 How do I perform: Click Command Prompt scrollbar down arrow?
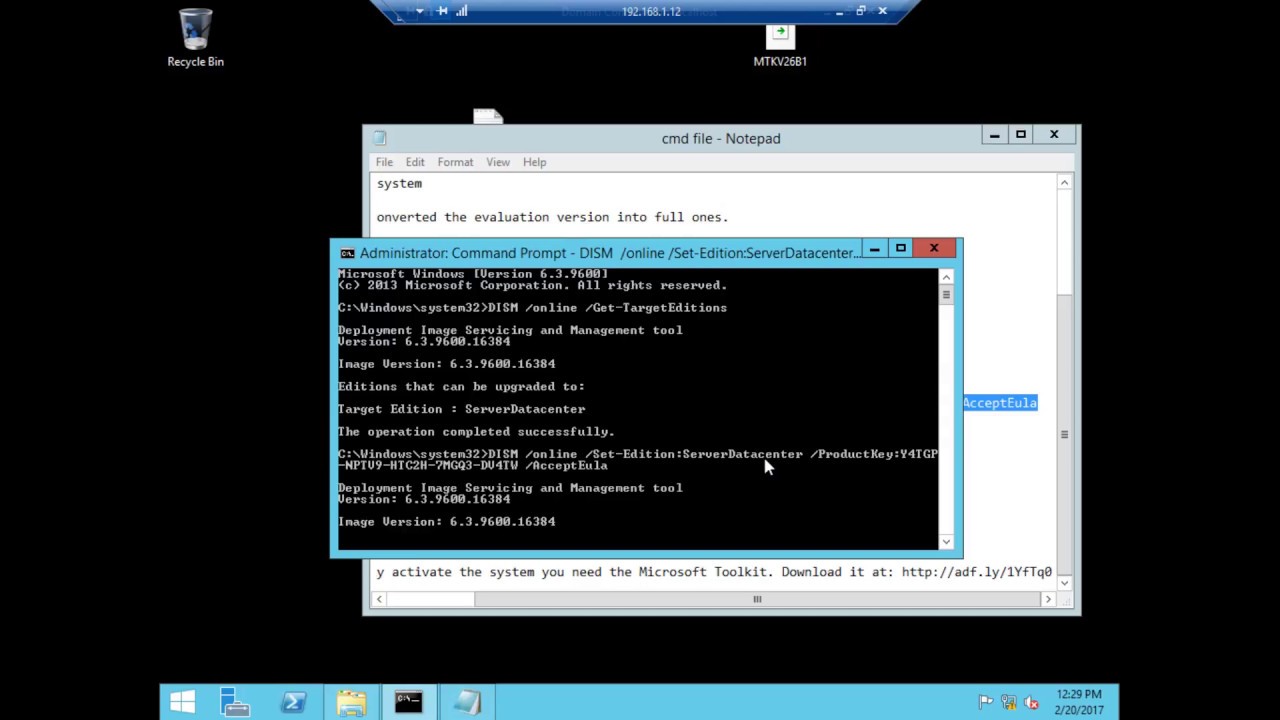tap(946, 542)
